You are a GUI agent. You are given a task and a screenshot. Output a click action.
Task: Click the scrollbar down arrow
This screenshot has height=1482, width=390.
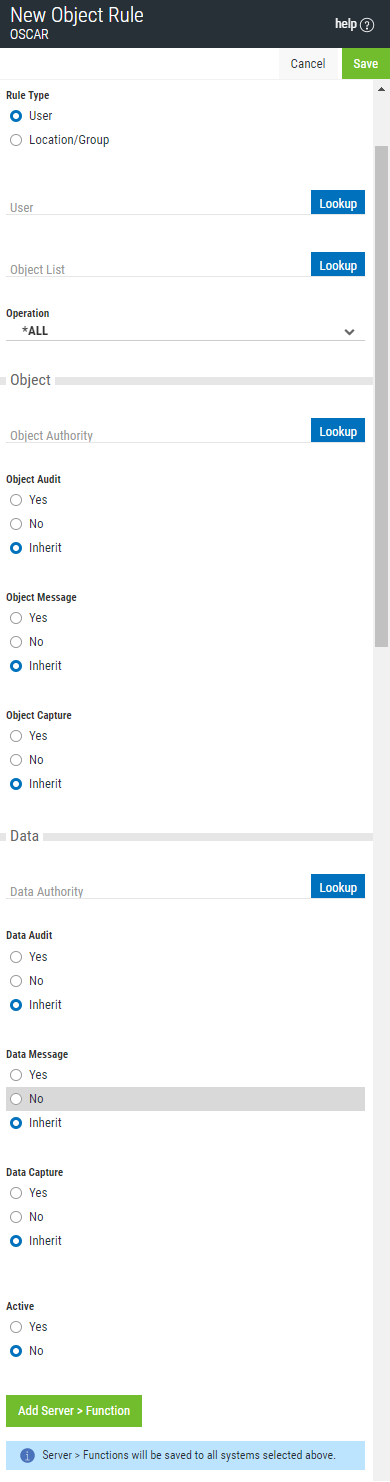click(x=381, y=1473)
